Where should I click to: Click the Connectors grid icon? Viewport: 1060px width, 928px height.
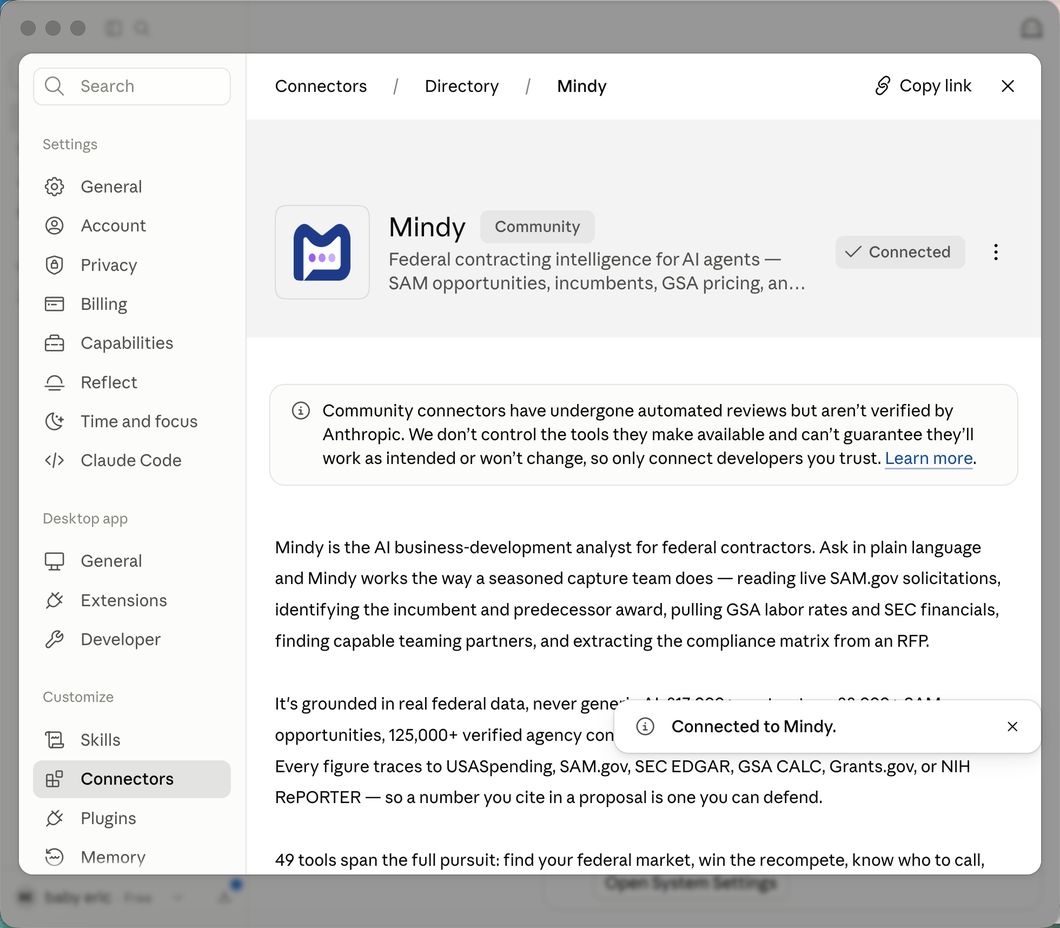tap(54, 779)
